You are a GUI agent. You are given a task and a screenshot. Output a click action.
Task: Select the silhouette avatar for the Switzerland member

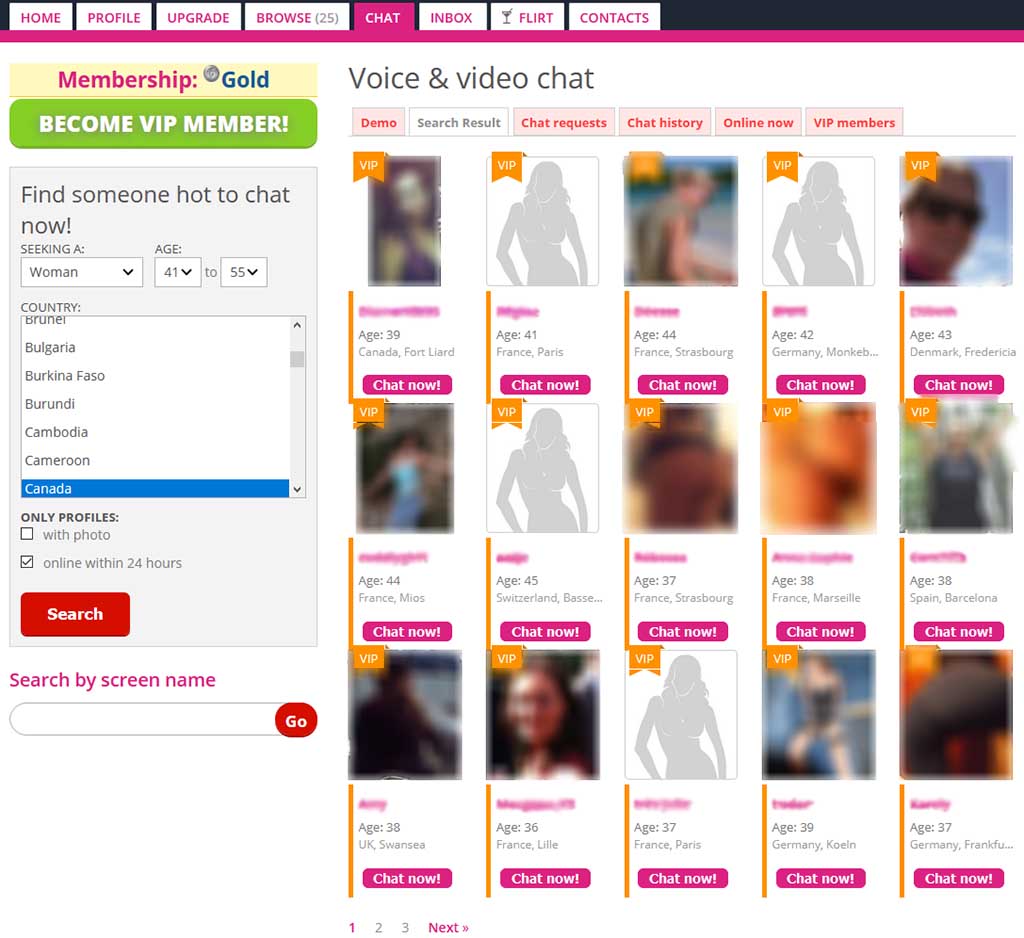point(543,468)
